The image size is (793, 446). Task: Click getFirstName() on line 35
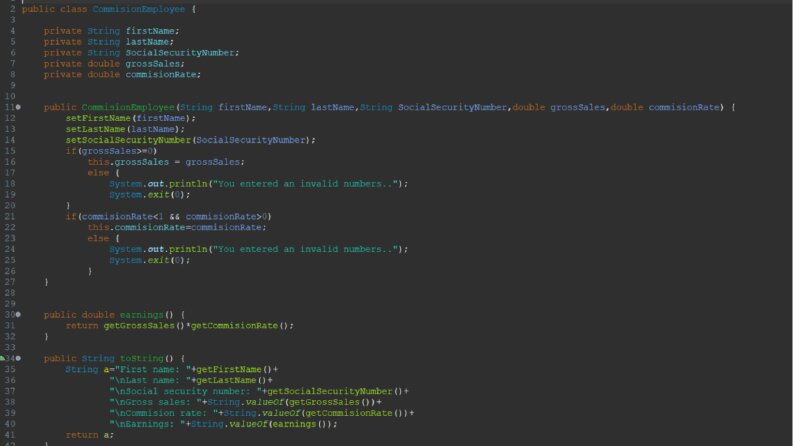tap(234, 369)
